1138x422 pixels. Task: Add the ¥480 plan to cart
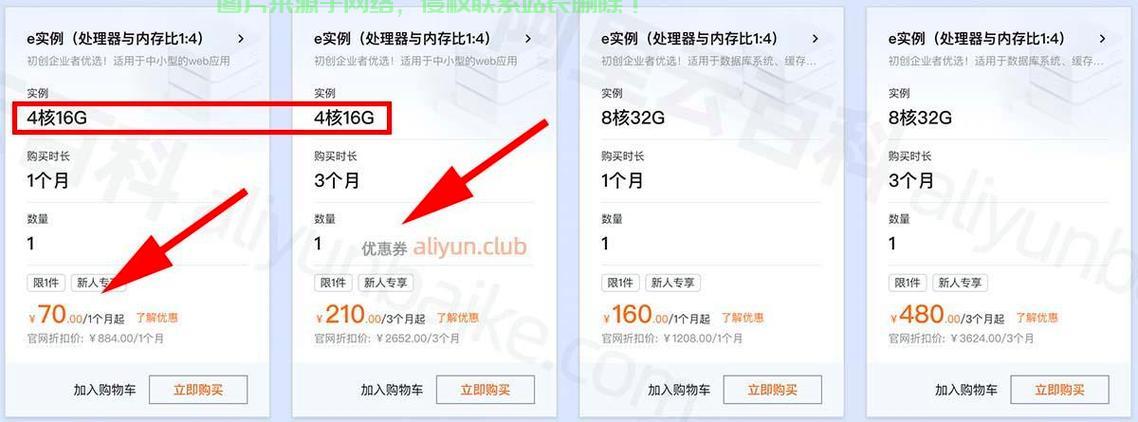(966, 390)
